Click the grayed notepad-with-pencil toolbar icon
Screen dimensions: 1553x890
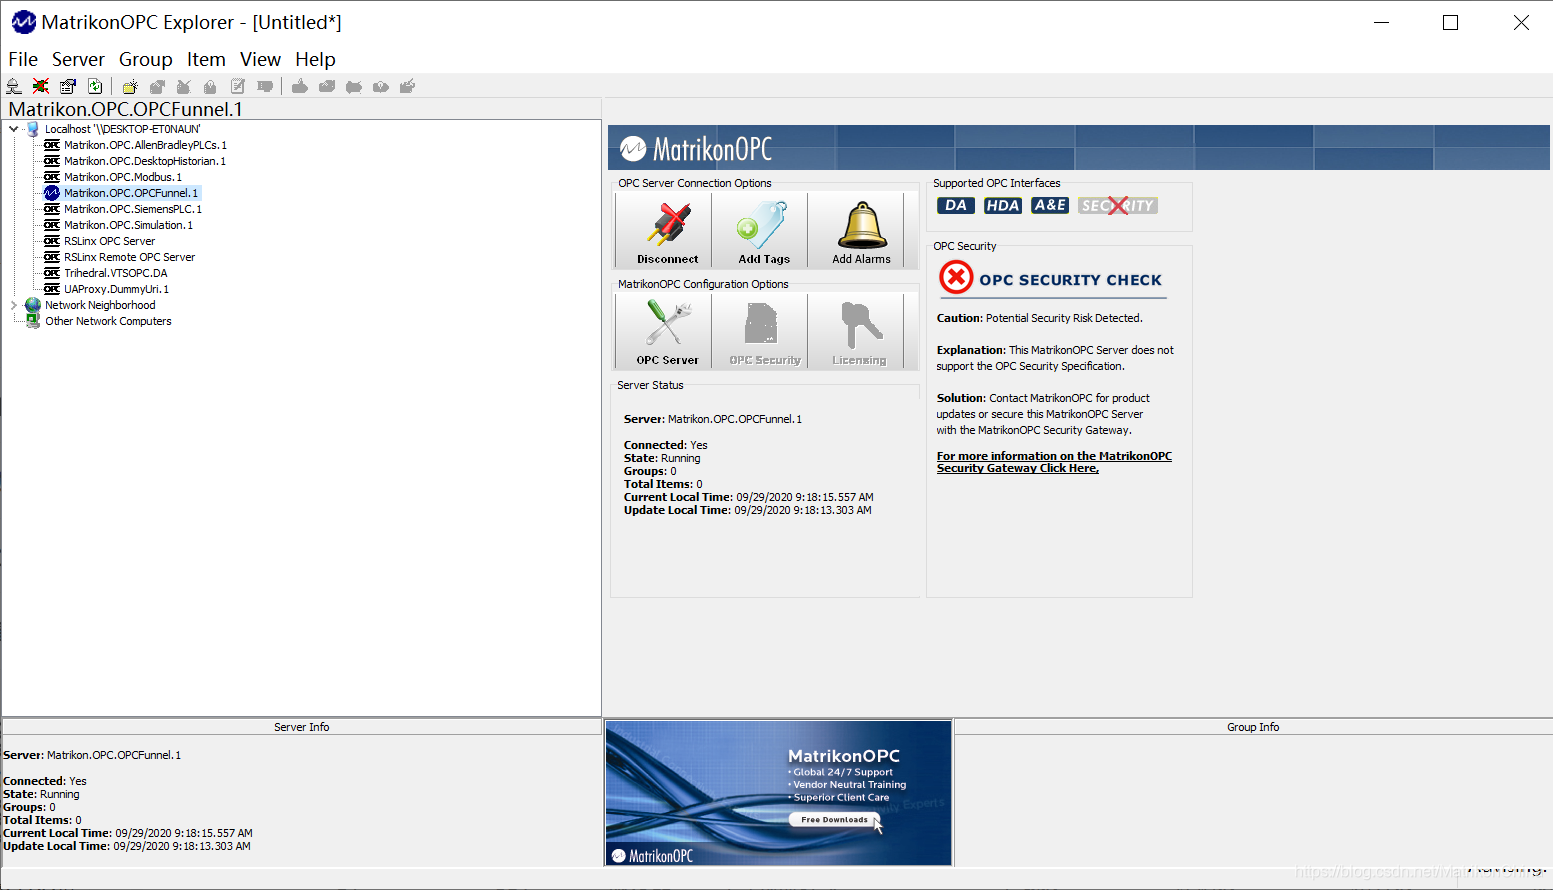(238, 87)
